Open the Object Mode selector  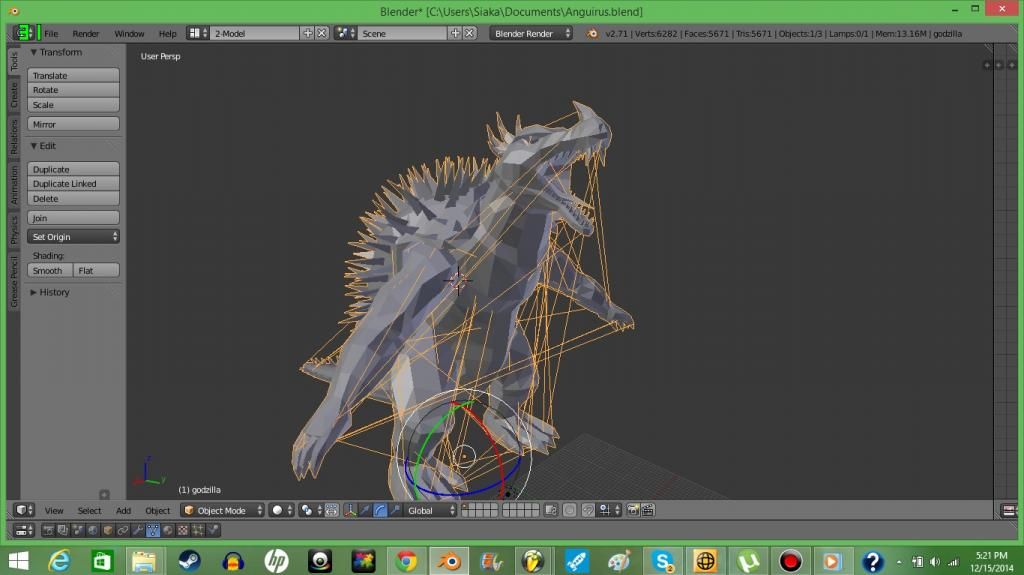tap(222, 510)
